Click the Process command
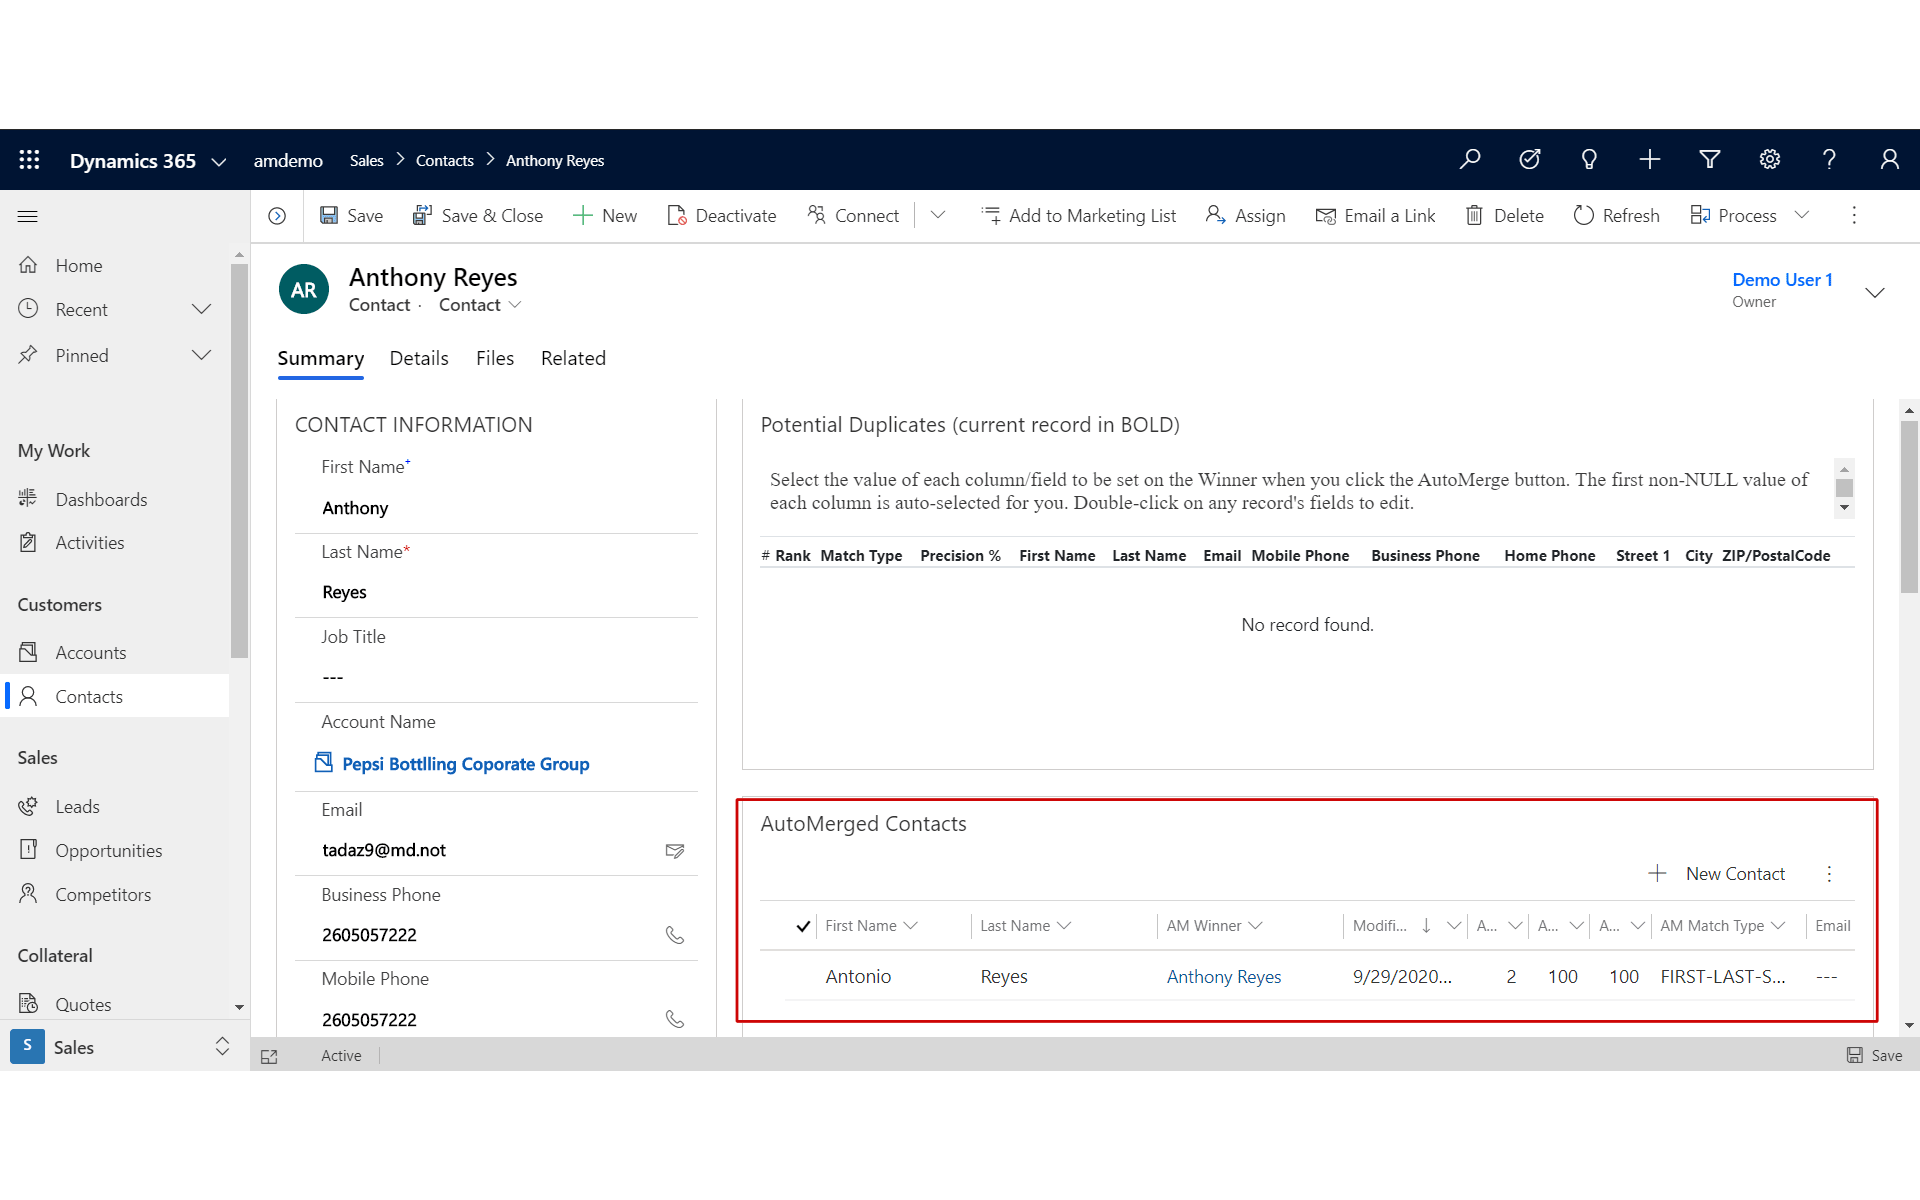 1733,216
